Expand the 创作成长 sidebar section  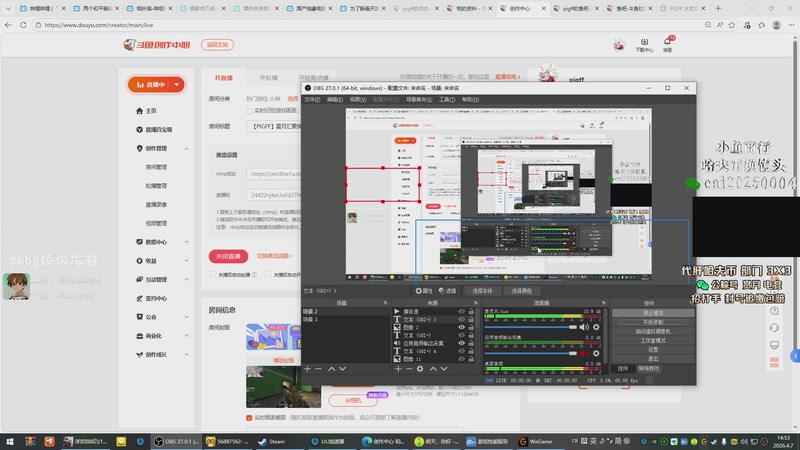click(x=186, y=355)
